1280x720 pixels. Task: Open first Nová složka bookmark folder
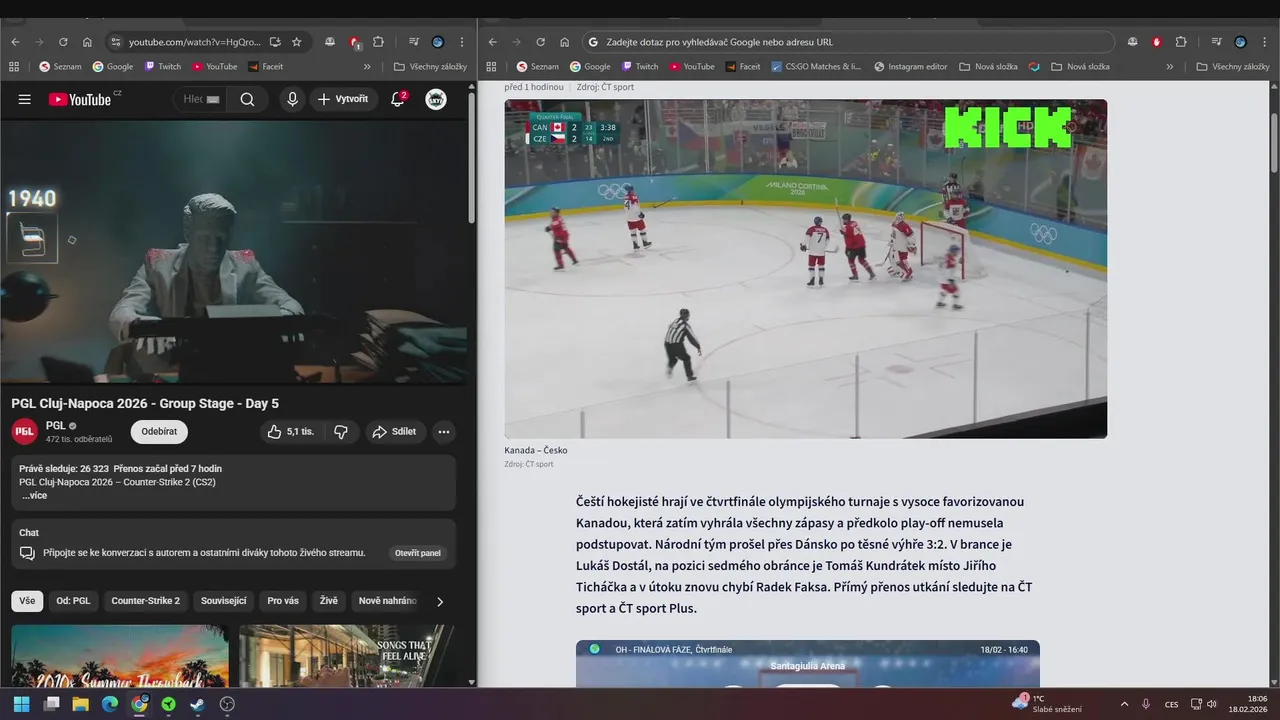click(988, 67)
